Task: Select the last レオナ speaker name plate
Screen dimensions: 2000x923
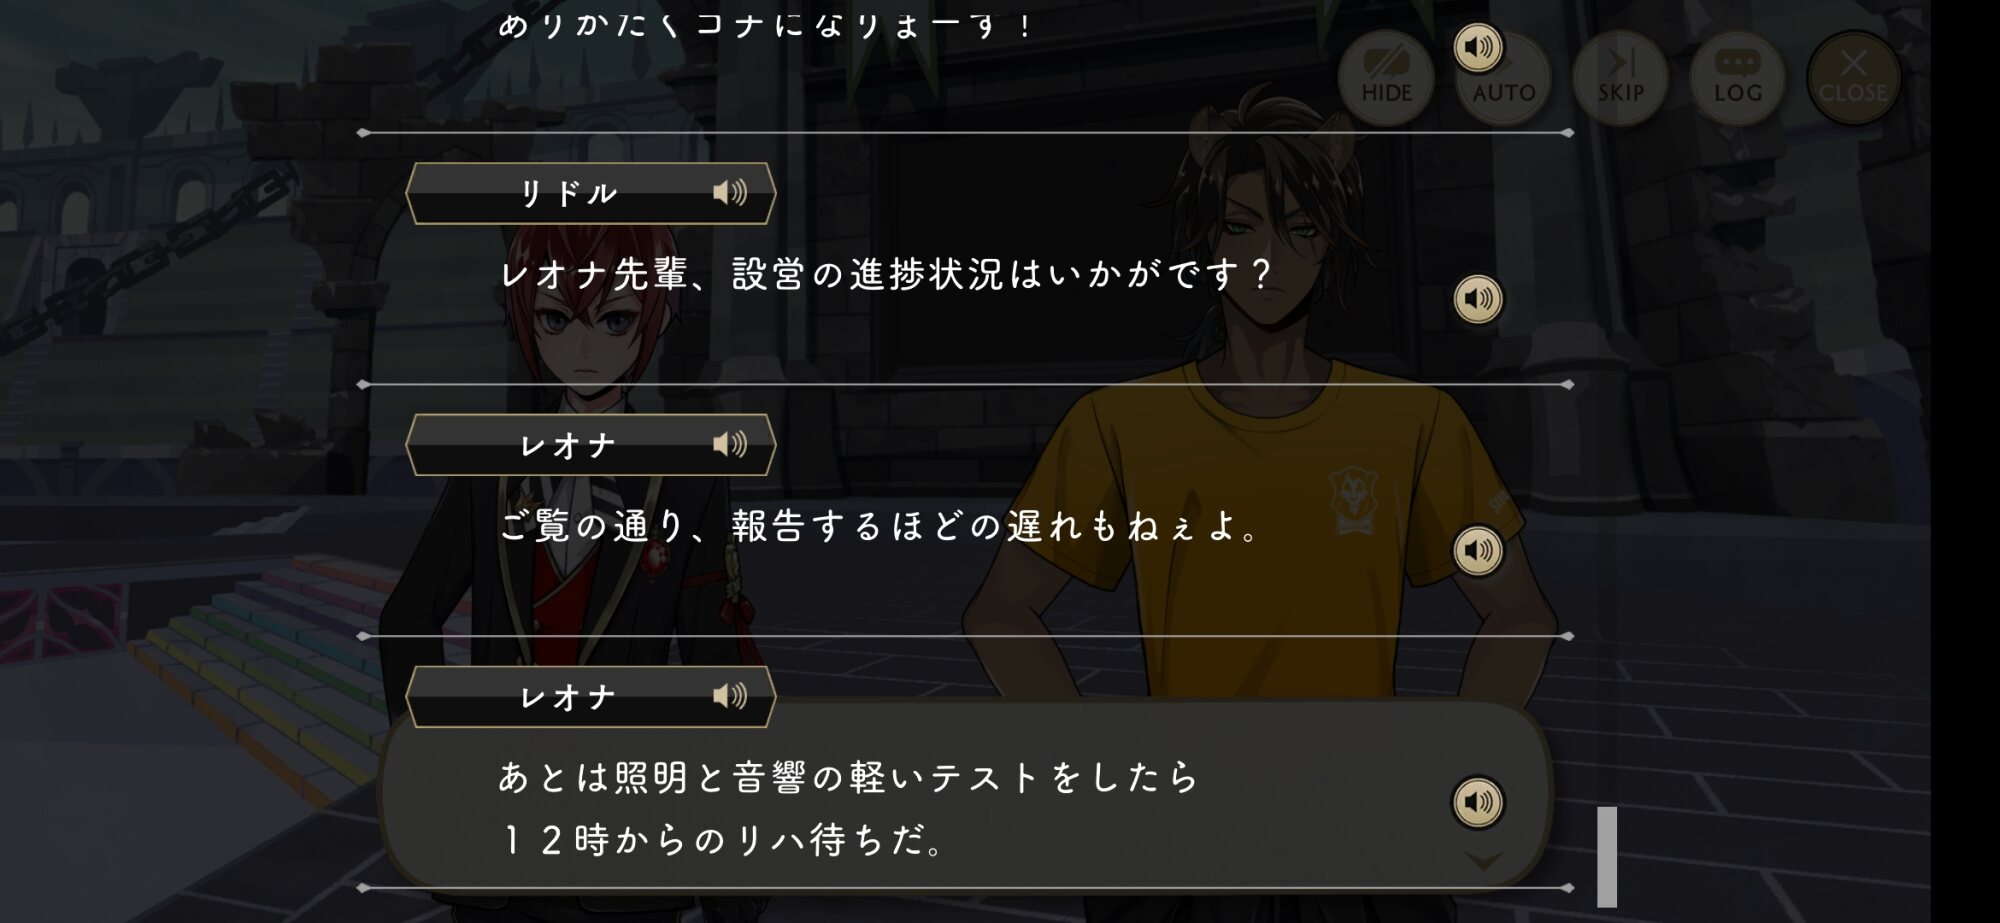Action: pos(590,697)
